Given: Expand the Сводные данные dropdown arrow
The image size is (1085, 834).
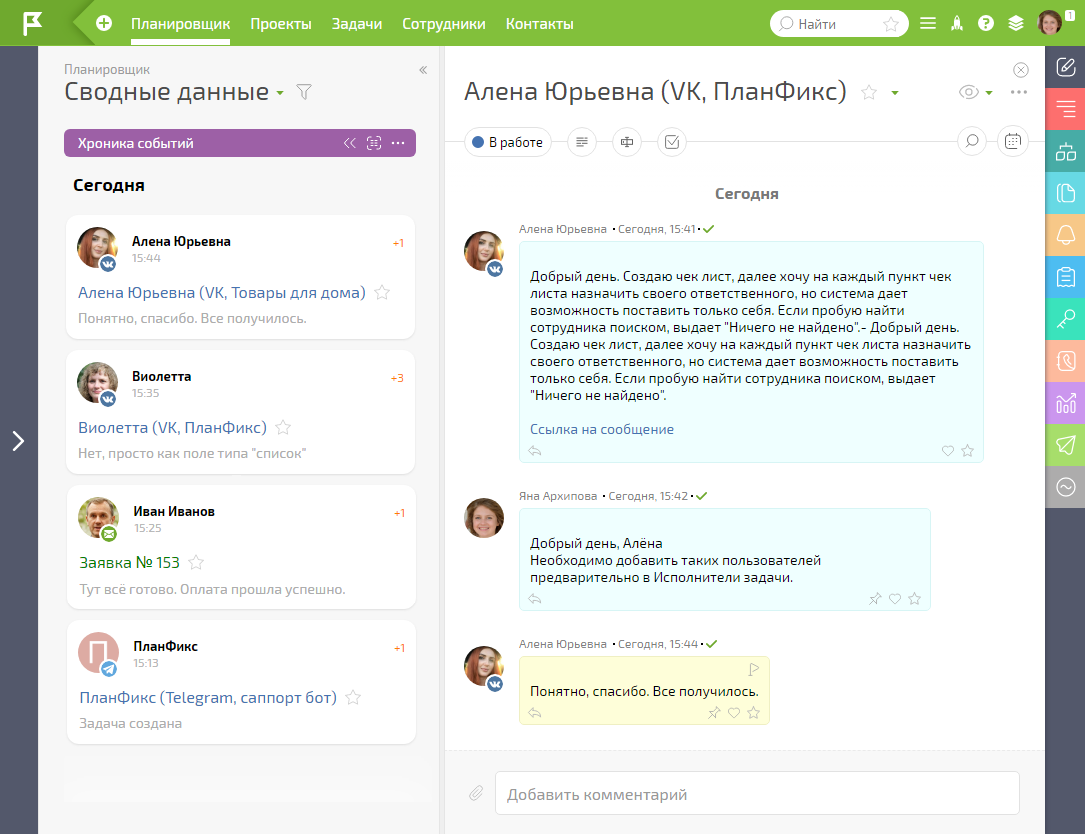Looking at the screenshot, I should (280, 93).
